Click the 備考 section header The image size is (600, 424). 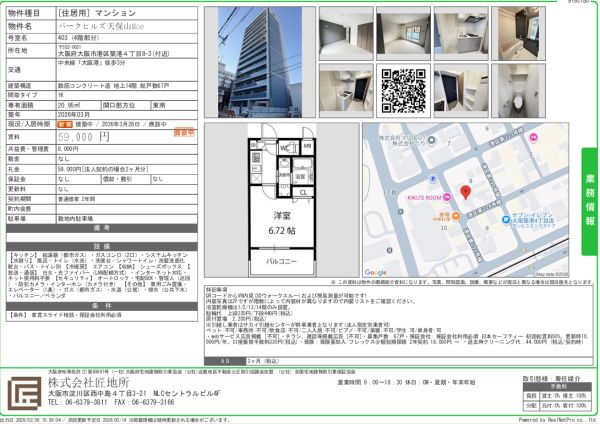coord(101,228)
